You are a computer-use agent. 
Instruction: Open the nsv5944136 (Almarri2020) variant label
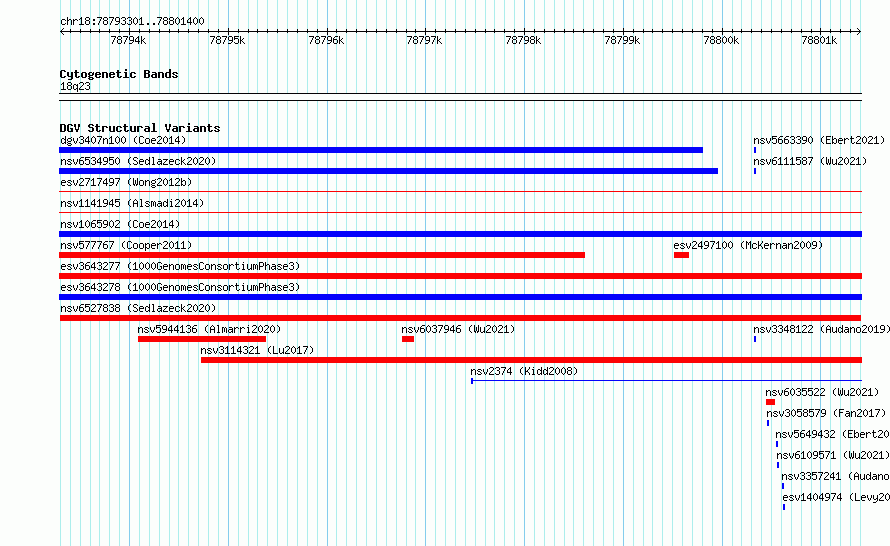coord(209,329)
